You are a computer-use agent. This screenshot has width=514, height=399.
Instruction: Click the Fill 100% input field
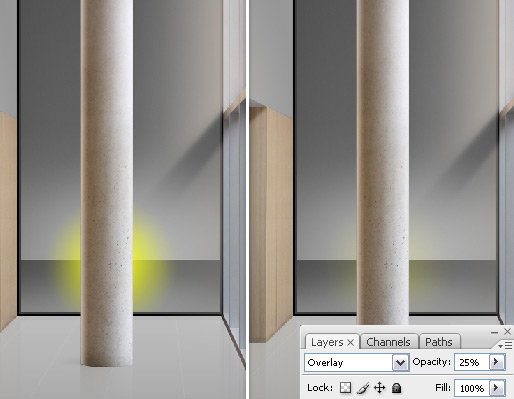[472, 388]
